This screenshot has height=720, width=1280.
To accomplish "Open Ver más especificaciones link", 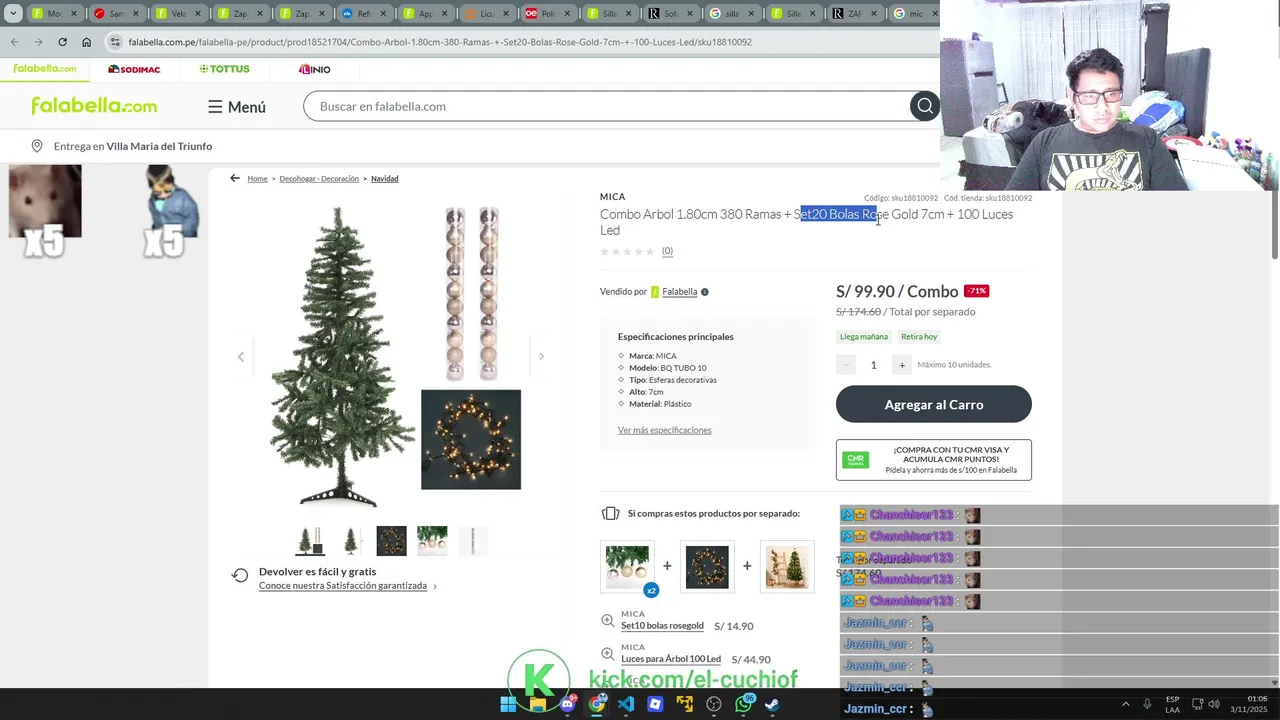I will click(665, 430).
